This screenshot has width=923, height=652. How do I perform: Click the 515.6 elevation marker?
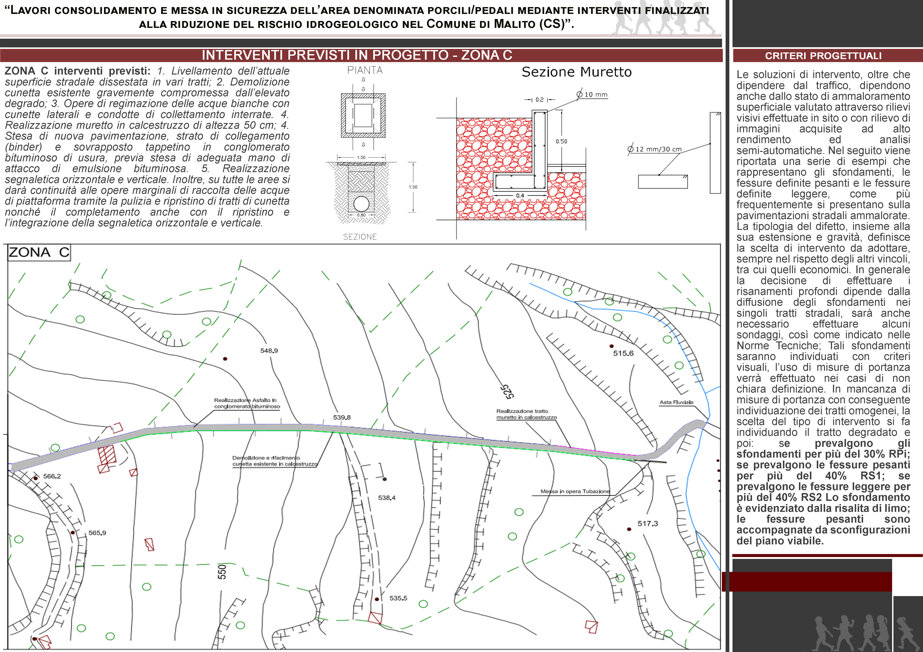pyautogui.click(x=622, y=352)
